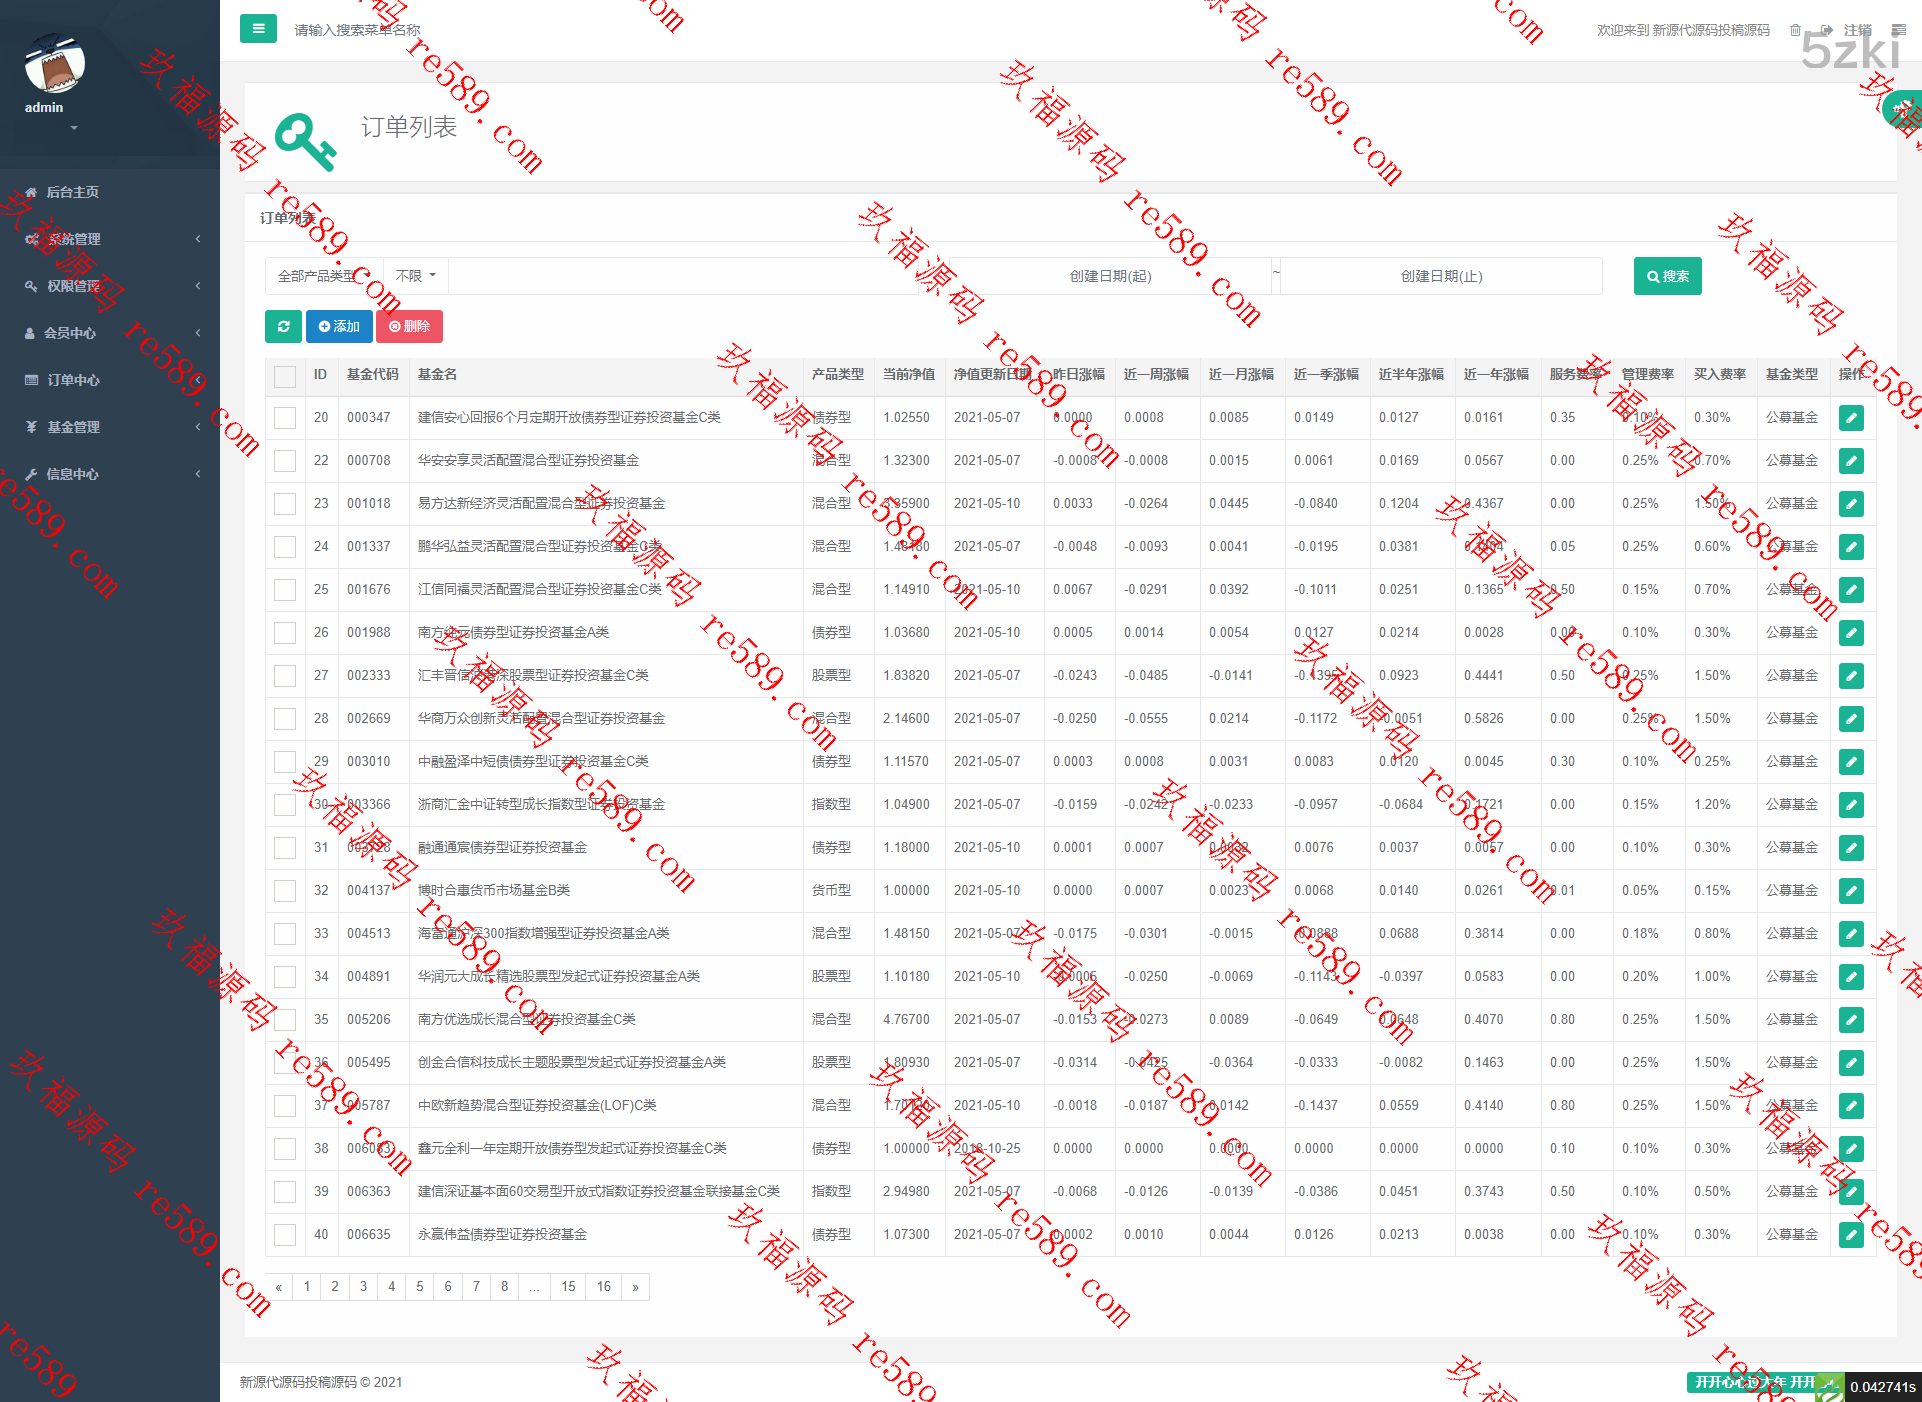The height and width of the screenshot is (1402, 1922).
Task: Click the blue 添加 button
Action: pos(339,326)
